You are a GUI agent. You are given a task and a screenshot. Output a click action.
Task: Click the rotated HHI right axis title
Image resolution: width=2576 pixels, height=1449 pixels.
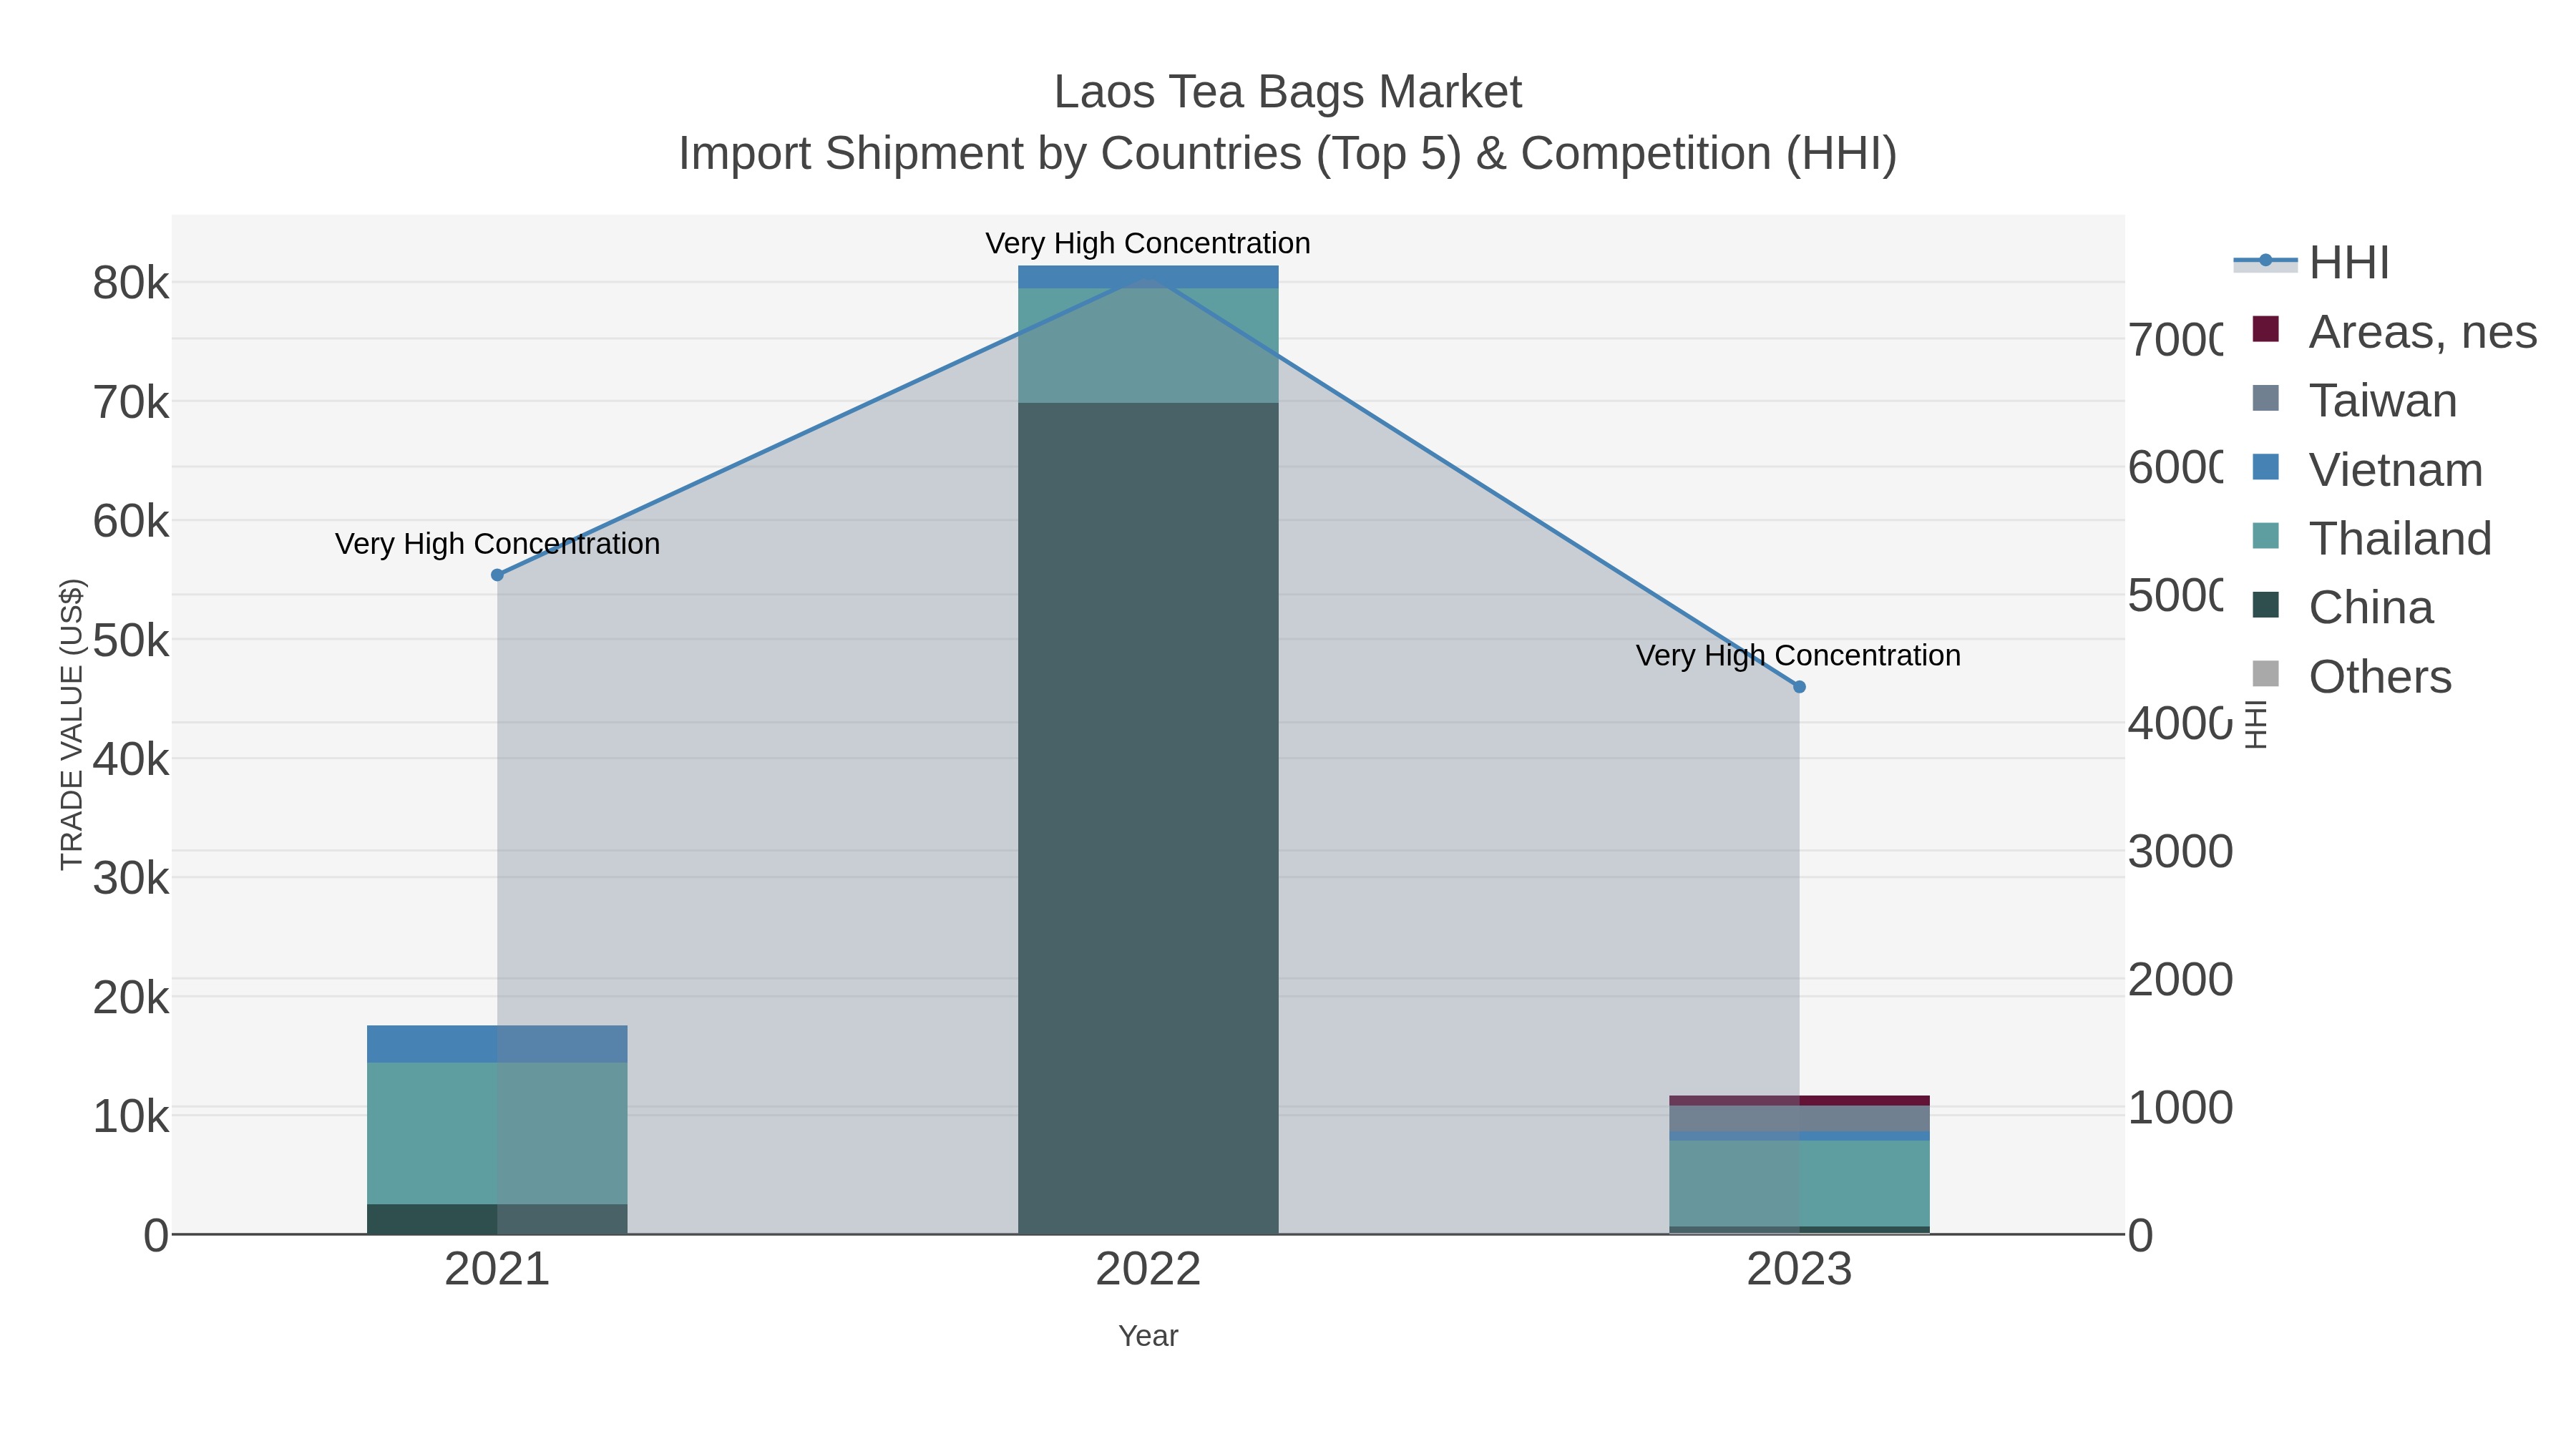[2256, 724]
